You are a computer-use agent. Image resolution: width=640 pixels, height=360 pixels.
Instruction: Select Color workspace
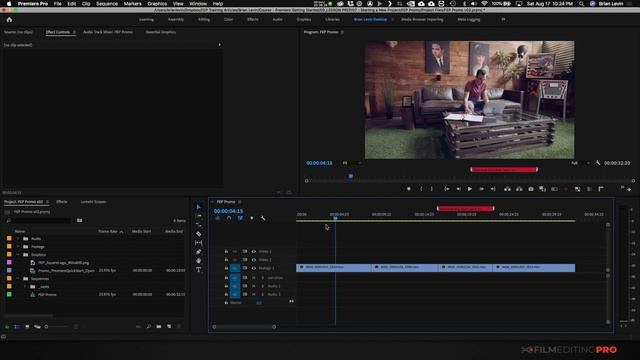228,19
